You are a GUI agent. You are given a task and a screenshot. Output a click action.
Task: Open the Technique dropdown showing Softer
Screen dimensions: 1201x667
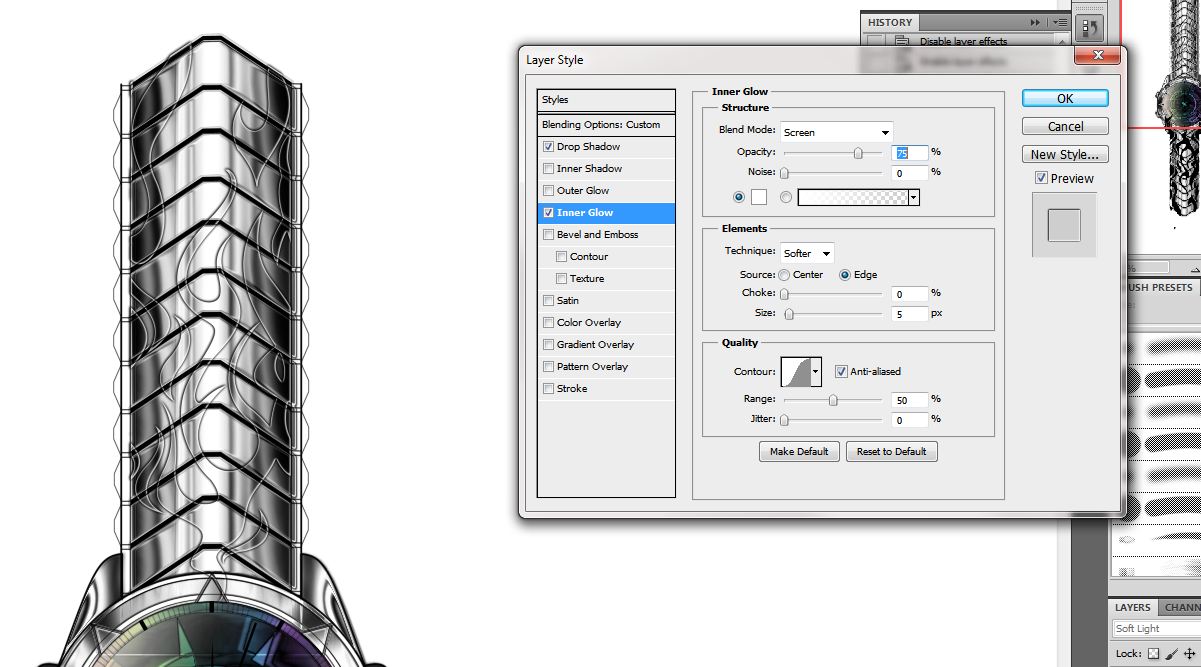tap(807, 254)
